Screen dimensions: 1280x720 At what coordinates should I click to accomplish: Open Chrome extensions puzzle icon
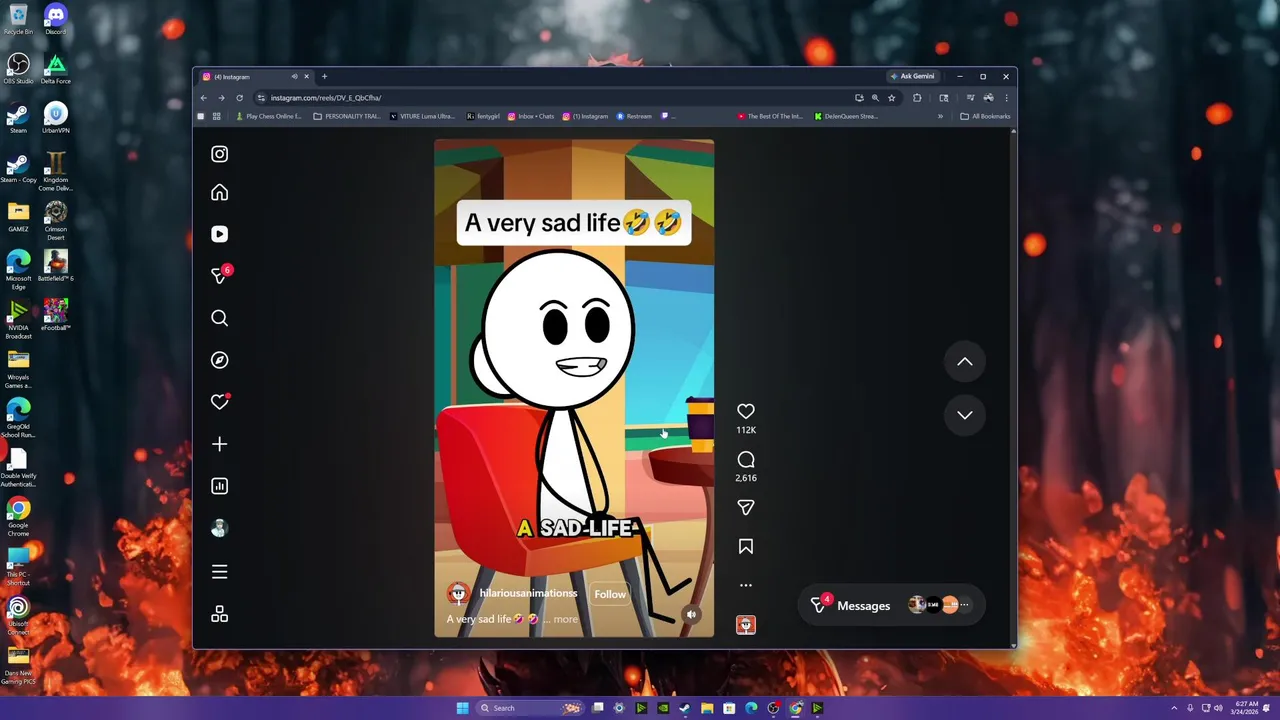[917, 98]
